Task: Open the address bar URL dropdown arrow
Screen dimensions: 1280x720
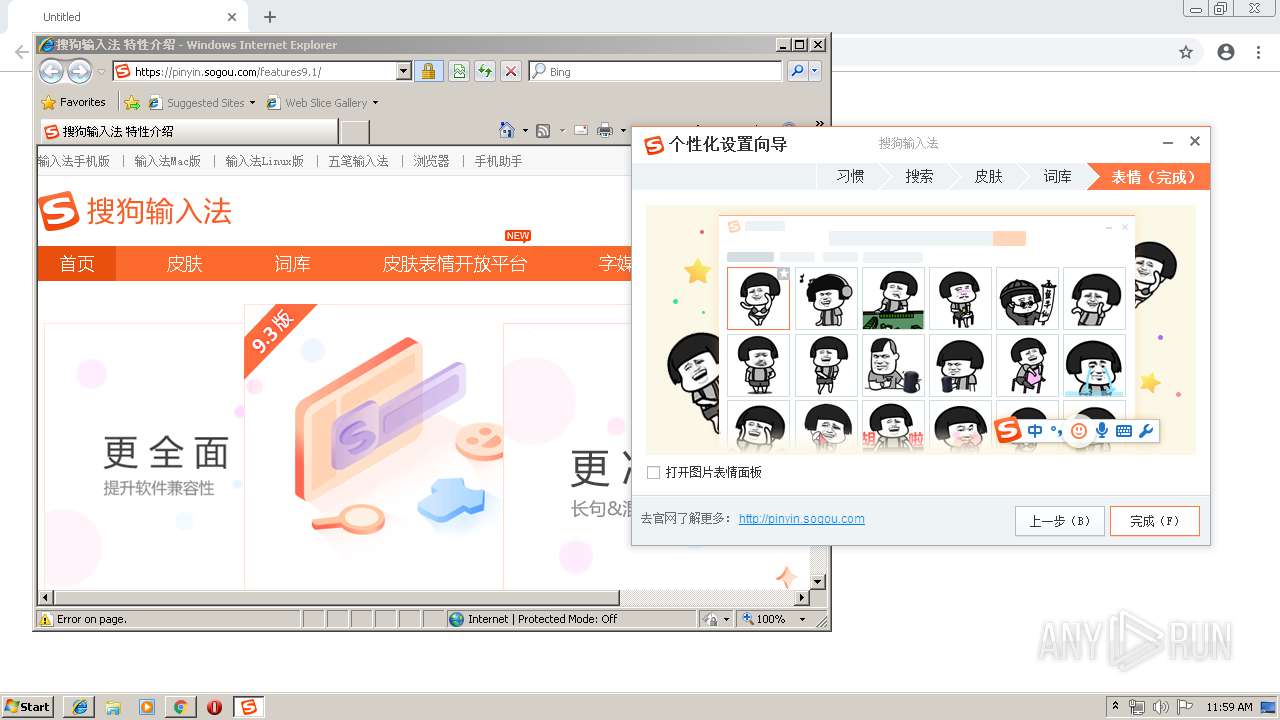Action: coord(404,71)
